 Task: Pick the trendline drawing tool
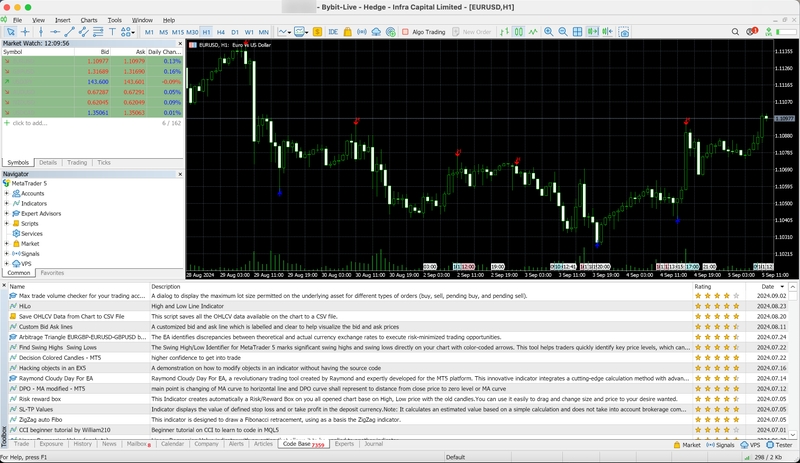[69, 32]
